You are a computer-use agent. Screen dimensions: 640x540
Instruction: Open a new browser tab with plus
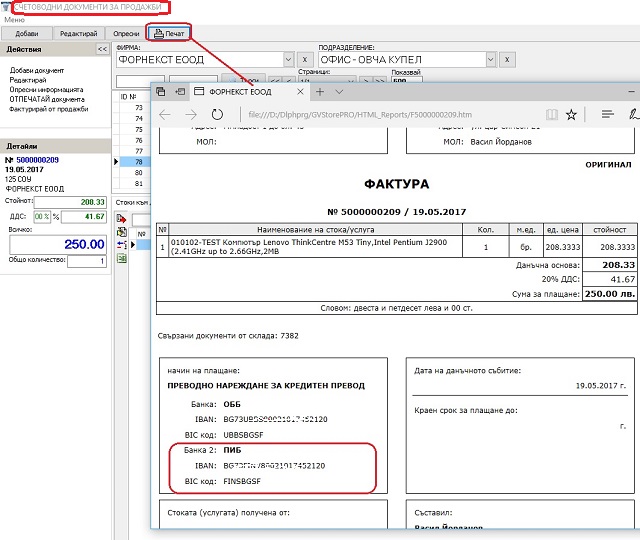click(x=320, y=91)
